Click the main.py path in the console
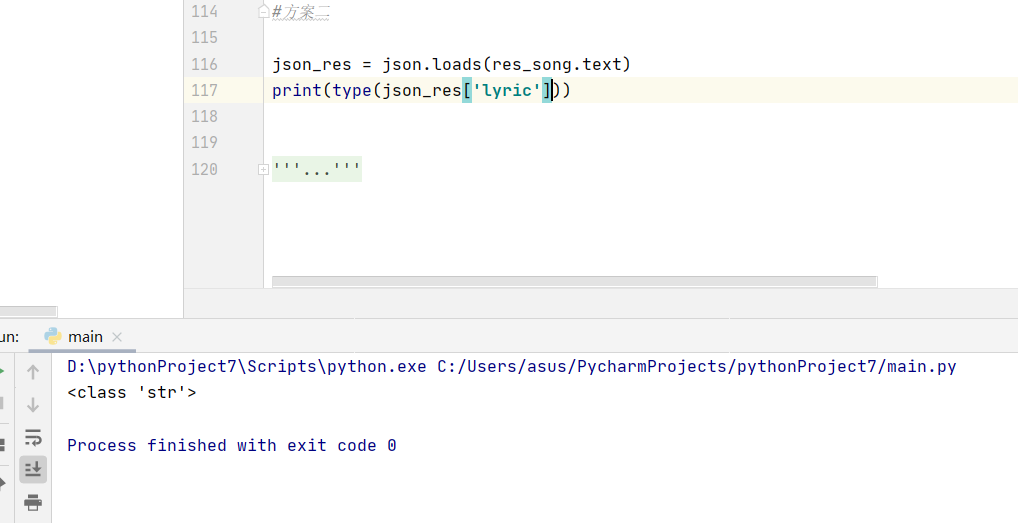This screenshot has height=523, width=1018. pyautogui.click(x=697, y=367)
